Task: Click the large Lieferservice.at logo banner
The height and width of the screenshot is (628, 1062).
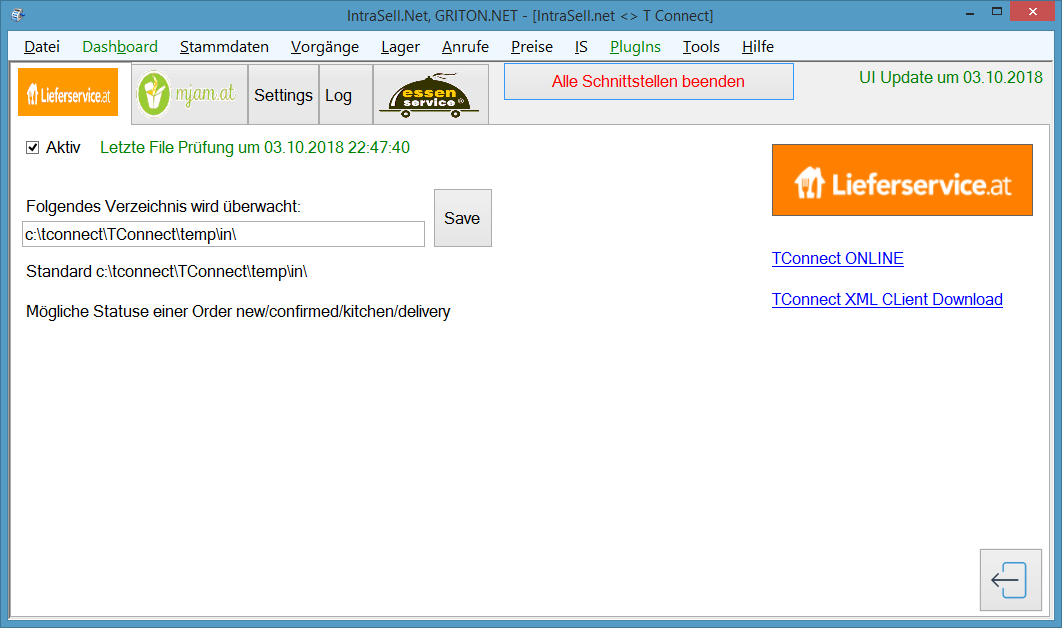Action: pos(902,180)
